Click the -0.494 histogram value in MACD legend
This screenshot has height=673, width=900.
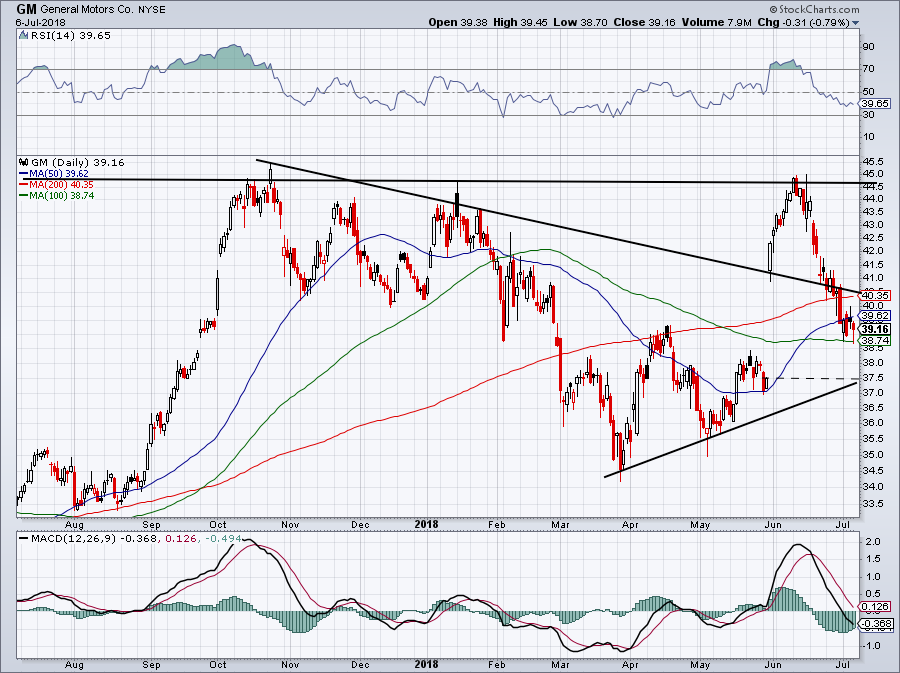(221, 539)
